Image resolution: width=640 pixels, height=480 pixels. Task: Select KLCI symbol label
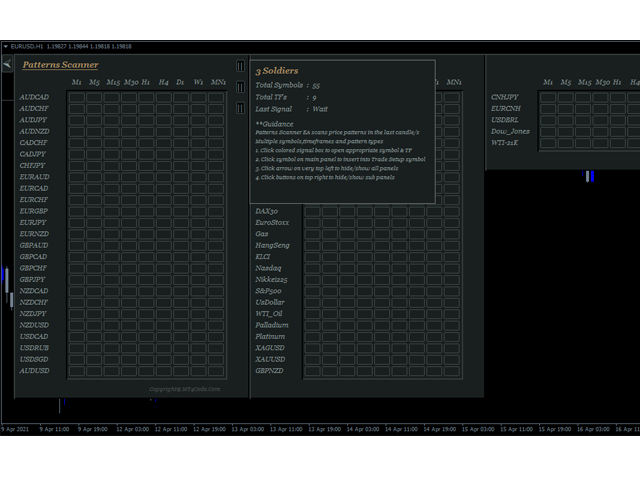(263, 257)
